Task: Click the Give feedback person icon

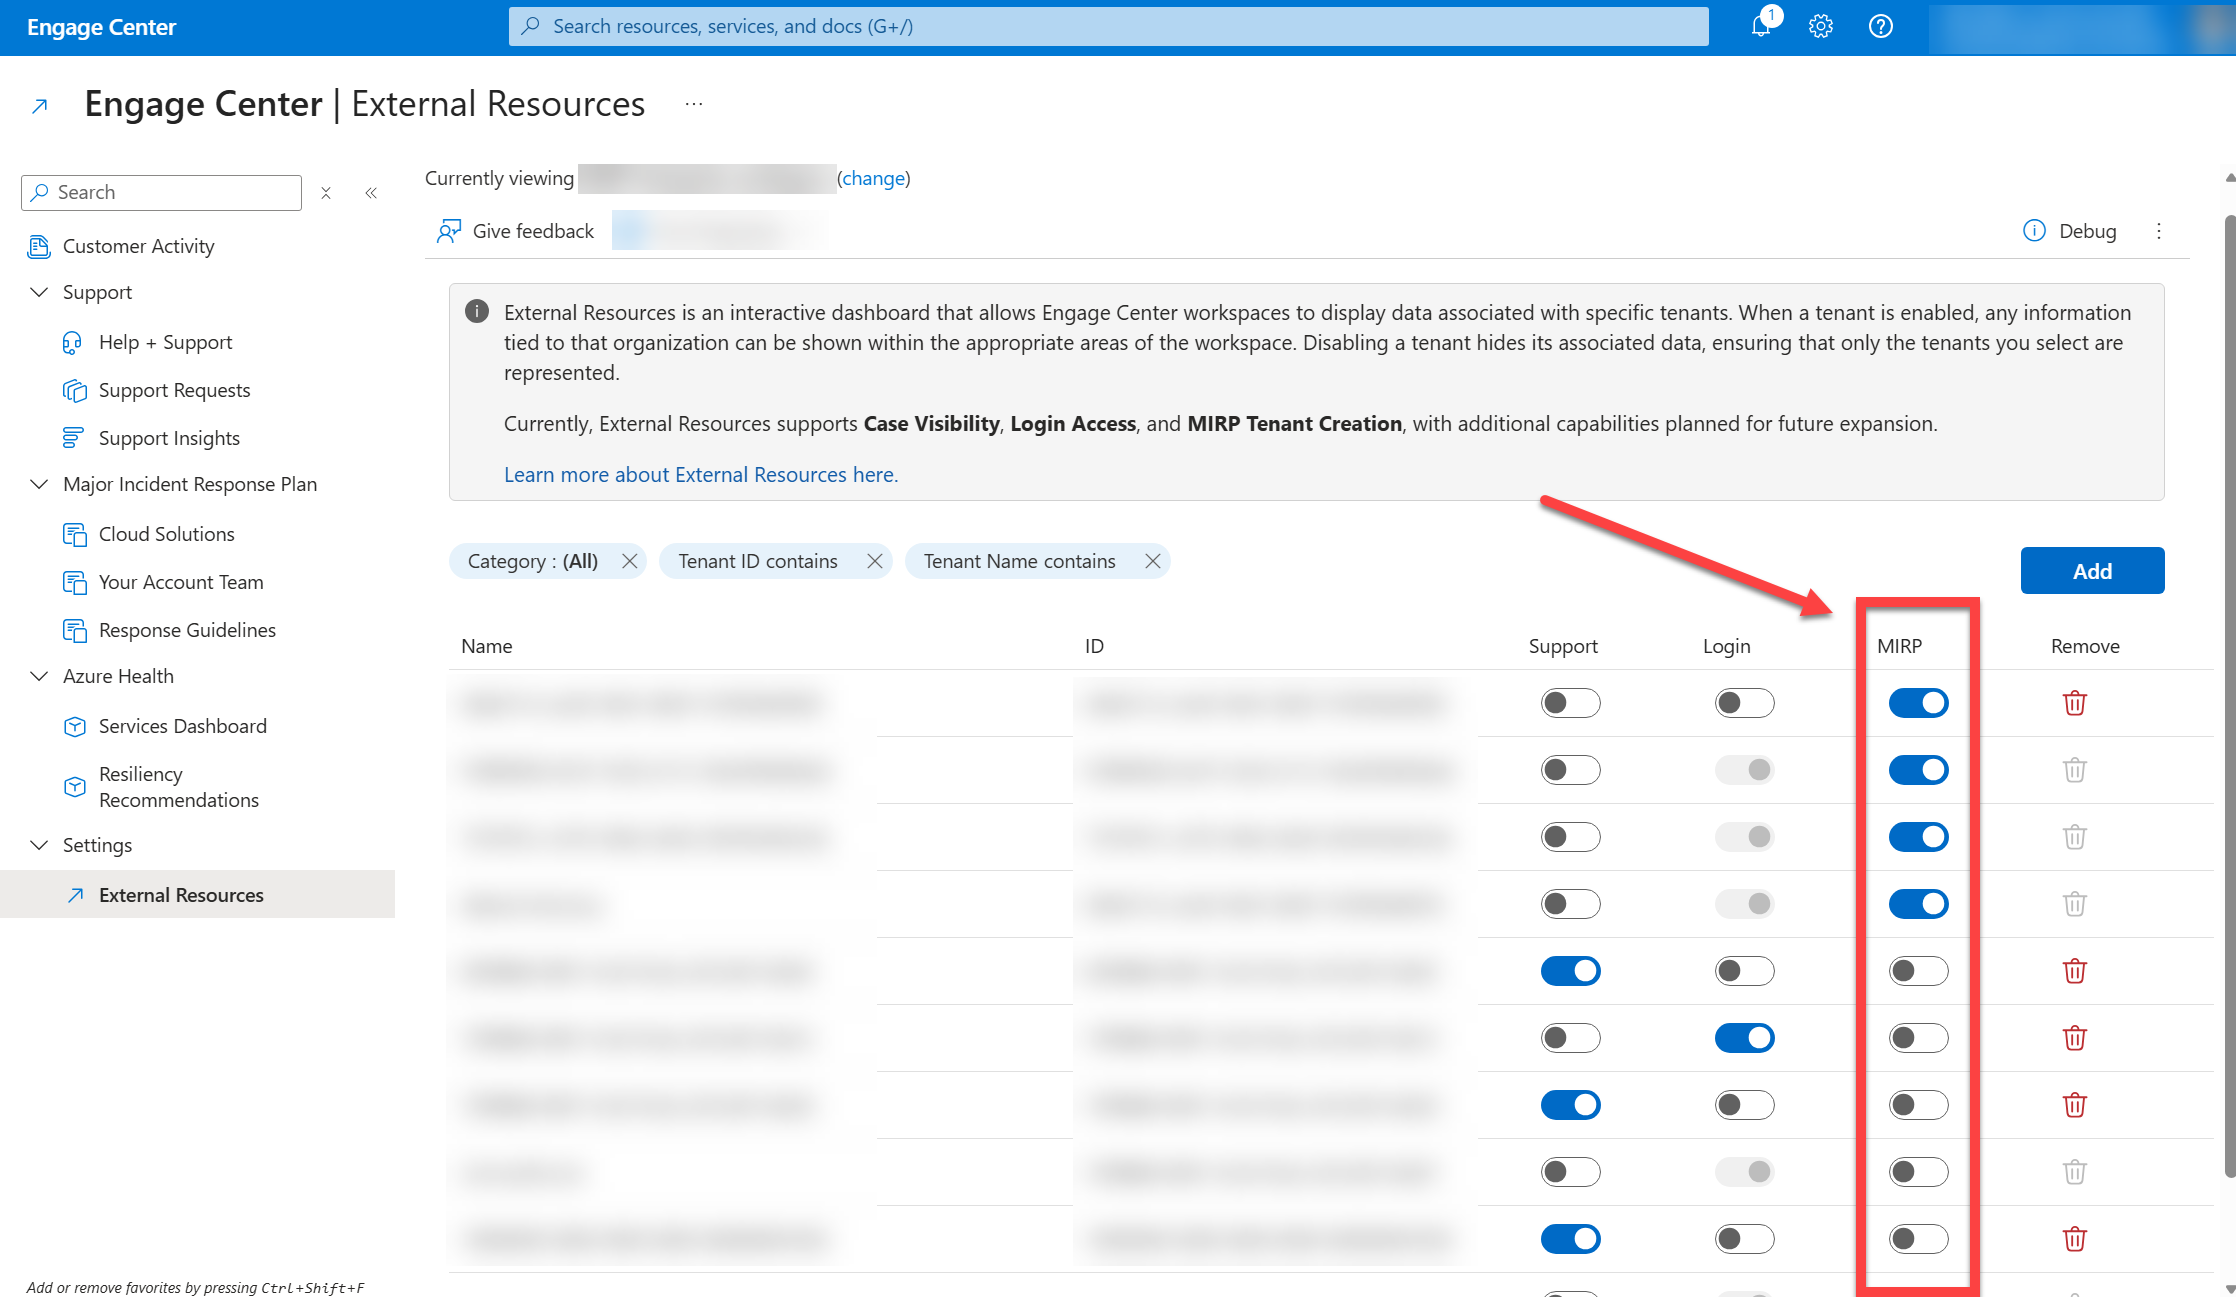Action: (x=449, y=232)
